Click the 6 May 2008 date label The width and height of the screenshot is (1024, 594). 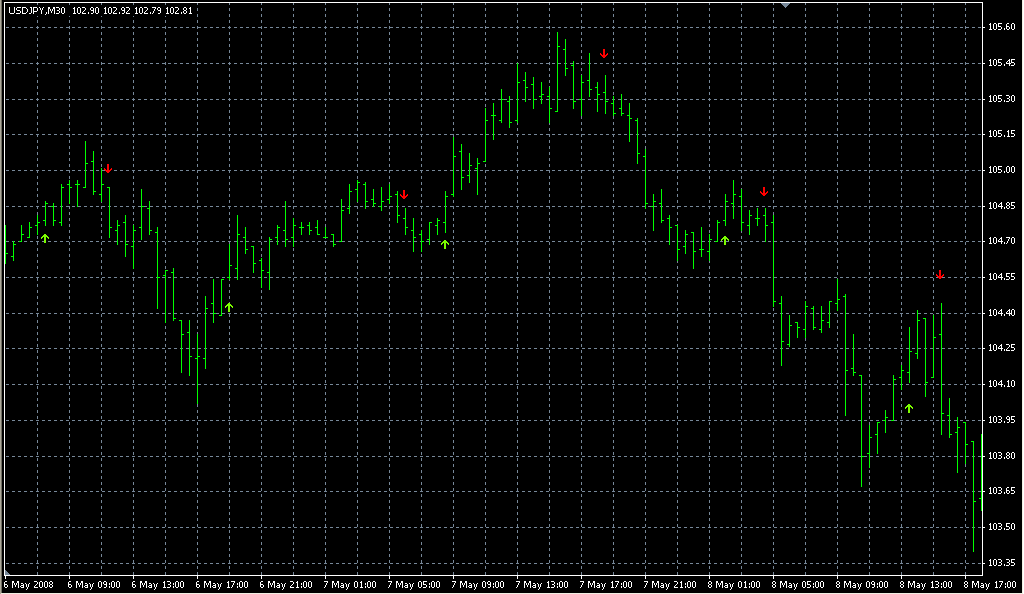pos(28,584)
